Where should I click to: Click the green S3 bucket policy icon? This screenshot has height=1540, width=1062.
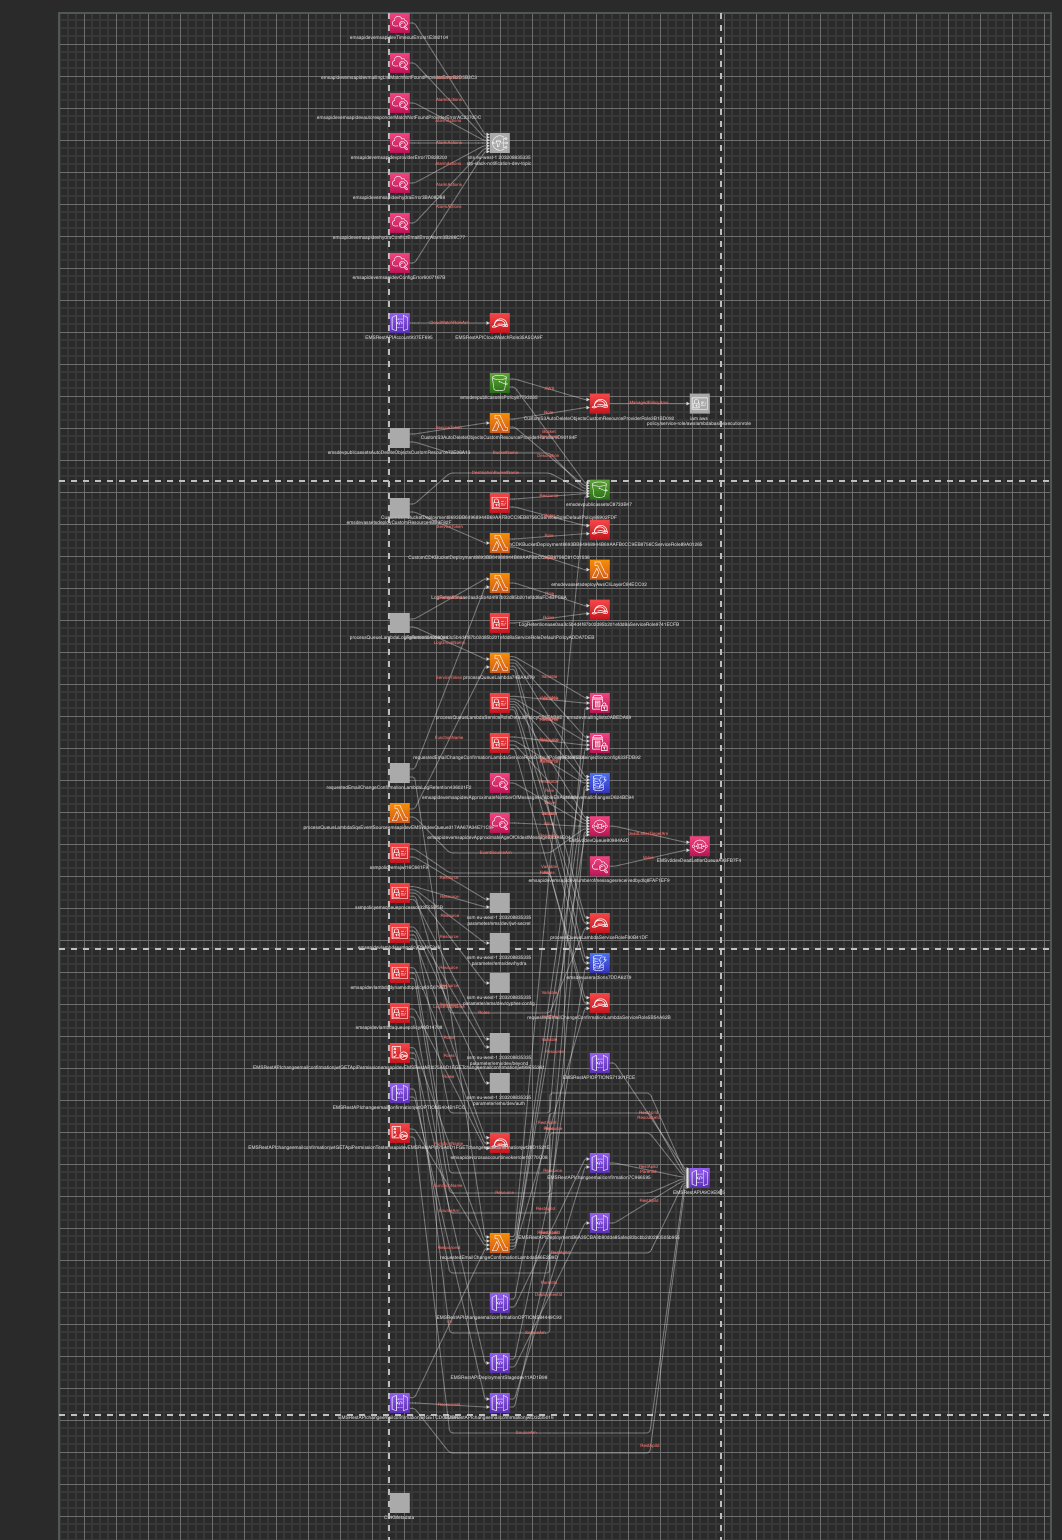point(499,383)
